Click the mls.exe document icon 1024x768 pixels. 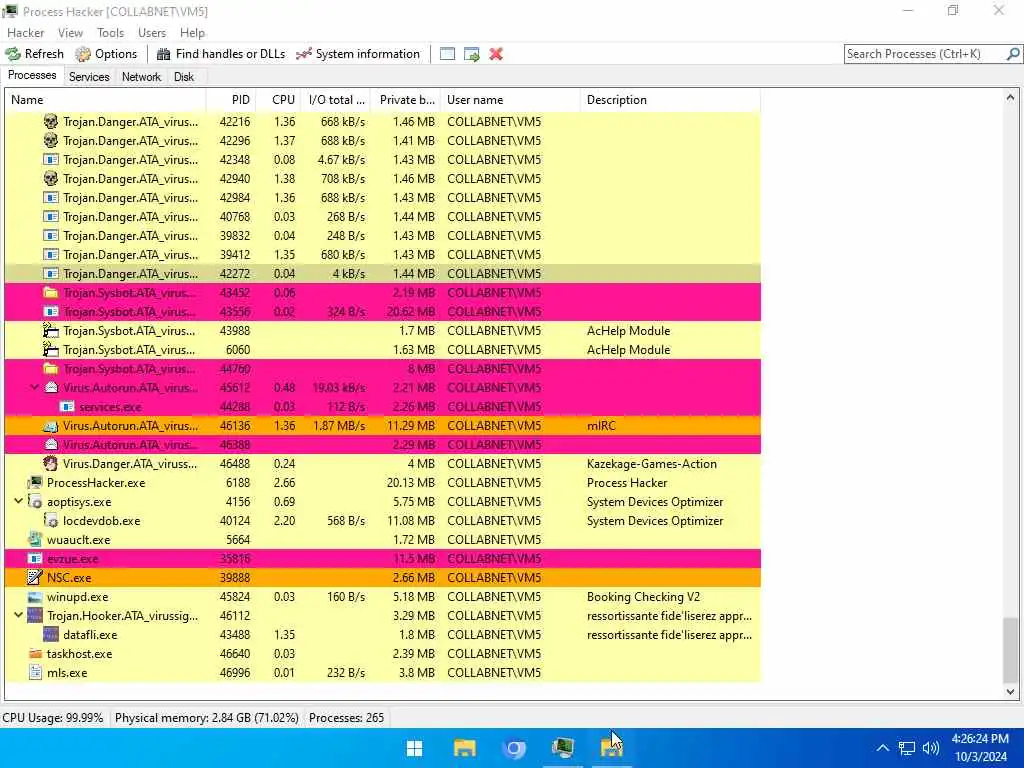pyautogui.click(x=35, y=673)
